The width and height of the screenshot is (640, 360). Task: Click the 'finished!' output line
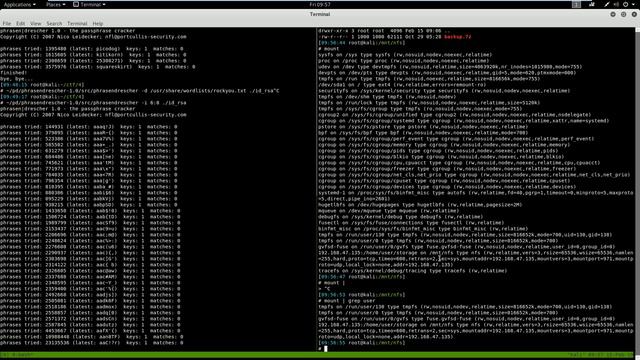[13, 73]
